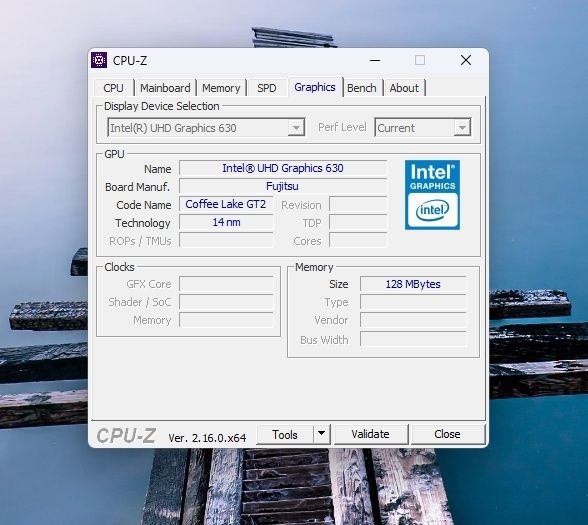This screenshot has width=588, height=525.
Task: Click the Tools button
Action: click(x=285, y=434)
